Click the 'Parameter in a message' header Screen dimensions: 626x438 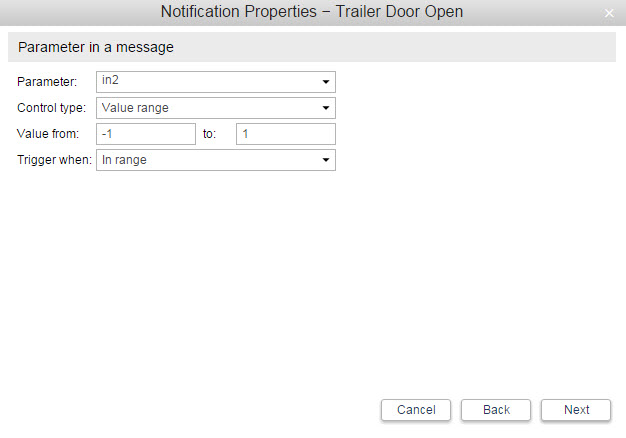pos(96,47)
